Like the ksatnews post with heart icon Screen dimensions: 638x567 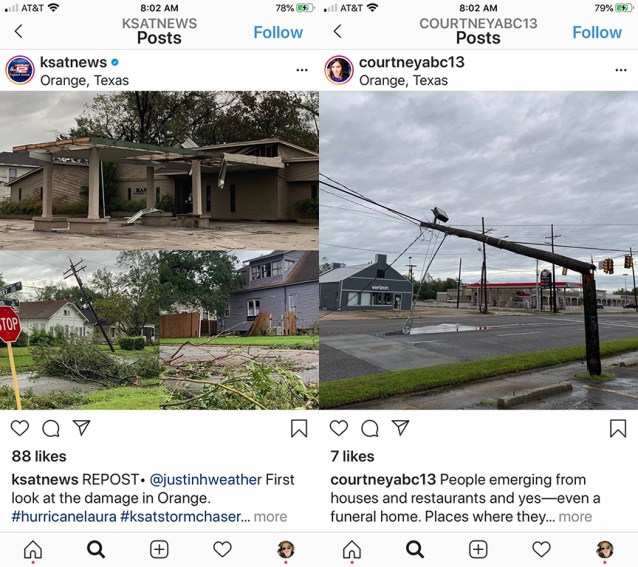tap(20, 428)
